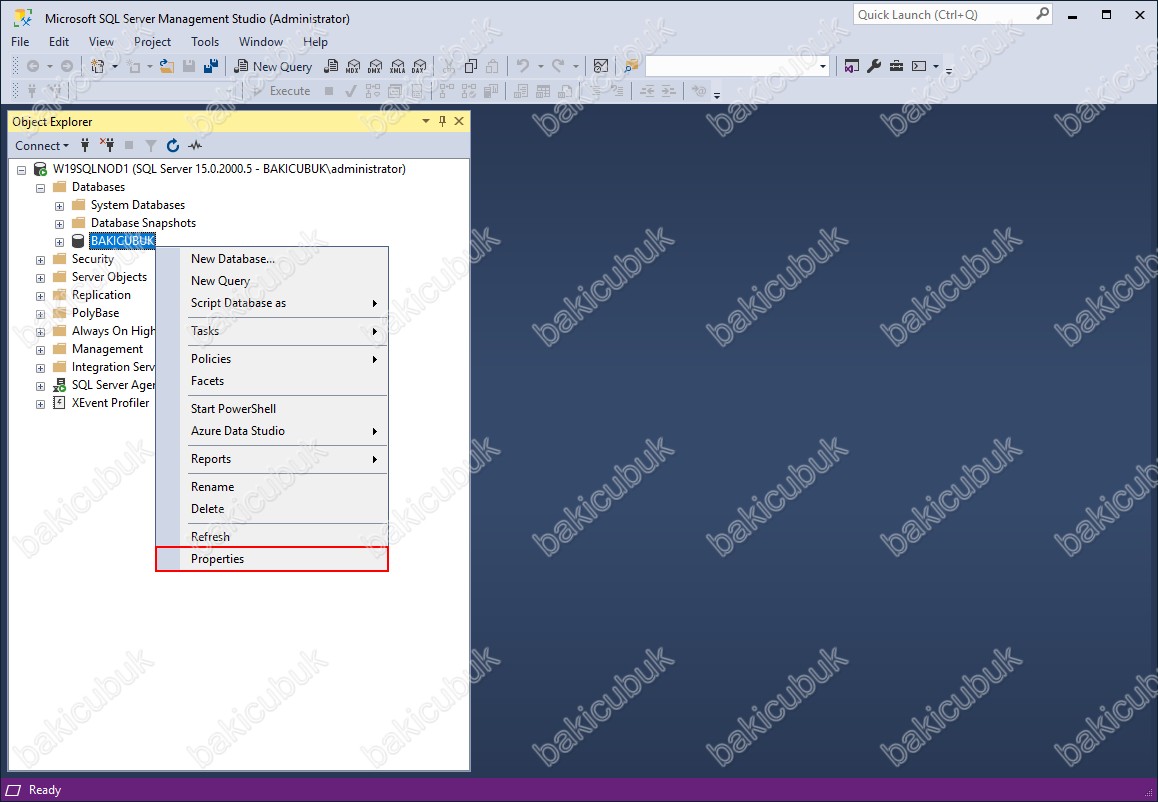The height and width of the screenshot is (802, 1158).
Task: Open a Database Engine Query icon
Action: [x=331, y=66]
